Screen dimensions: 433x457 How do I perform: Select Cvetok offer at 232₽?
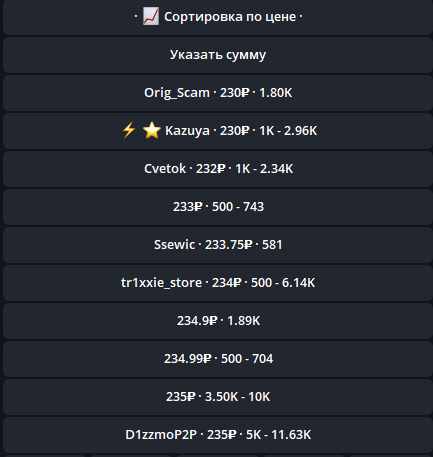[218, 169]
